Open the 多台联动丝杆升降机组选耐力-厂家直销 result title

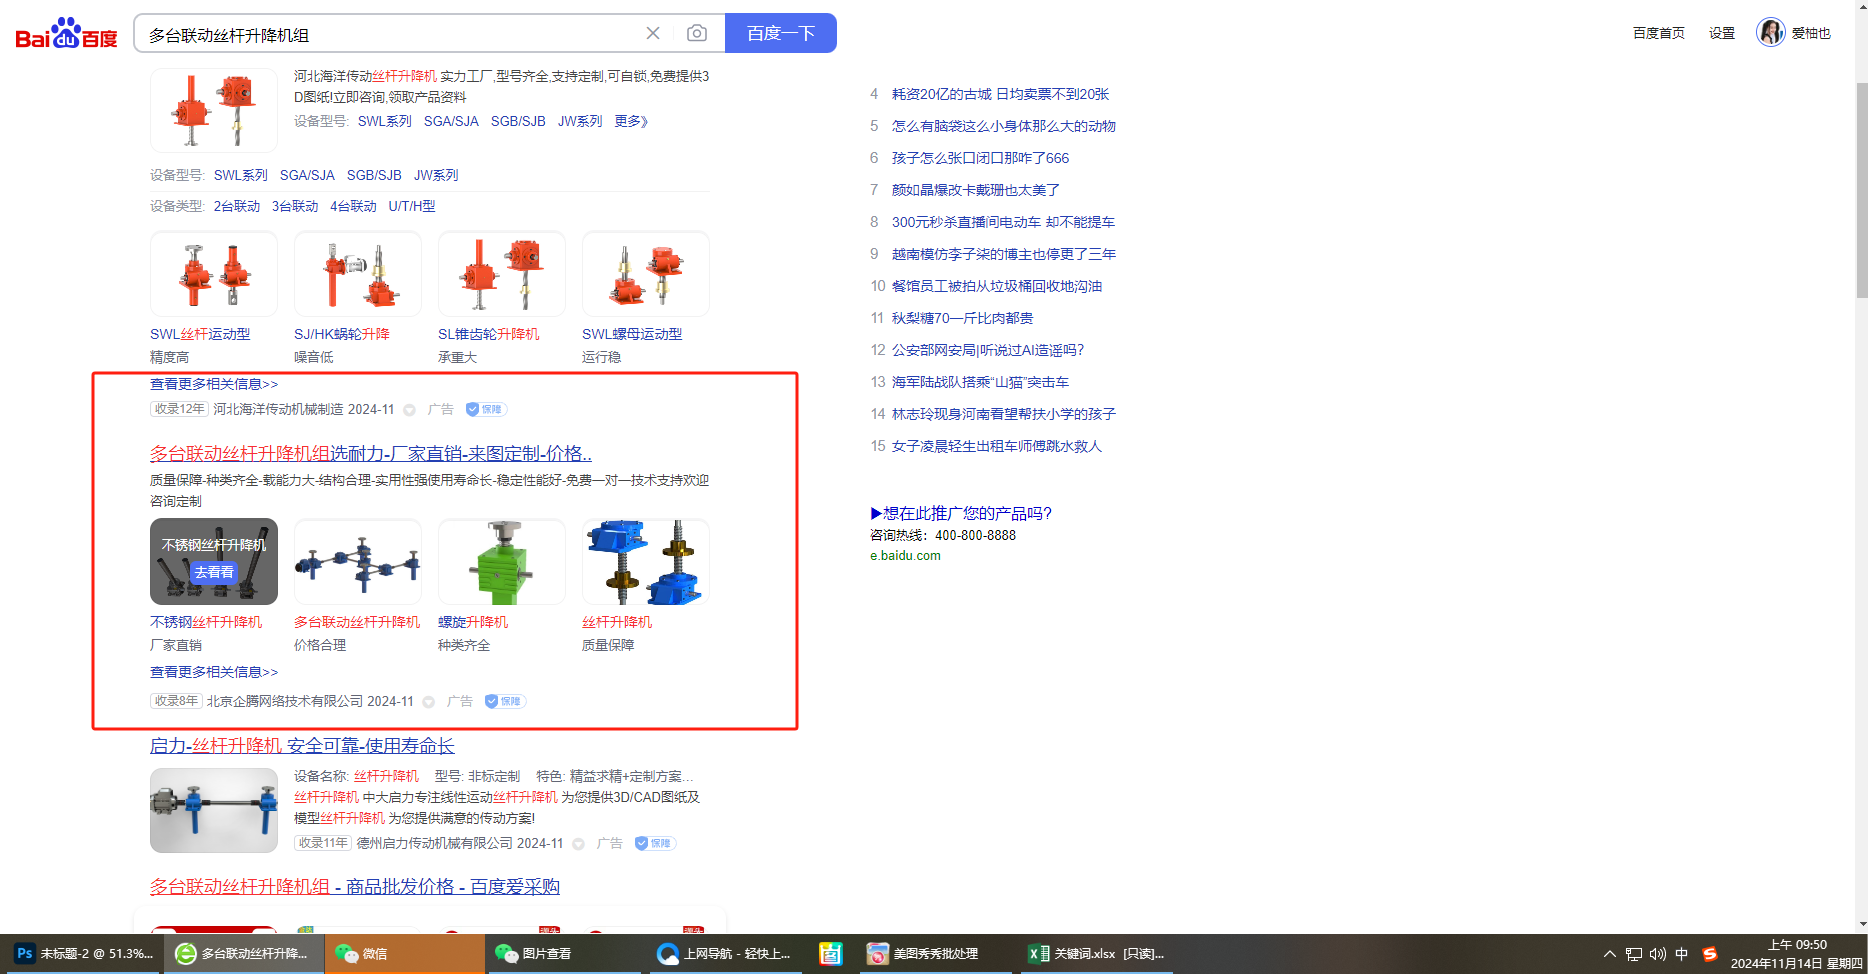tap(371, 453)
